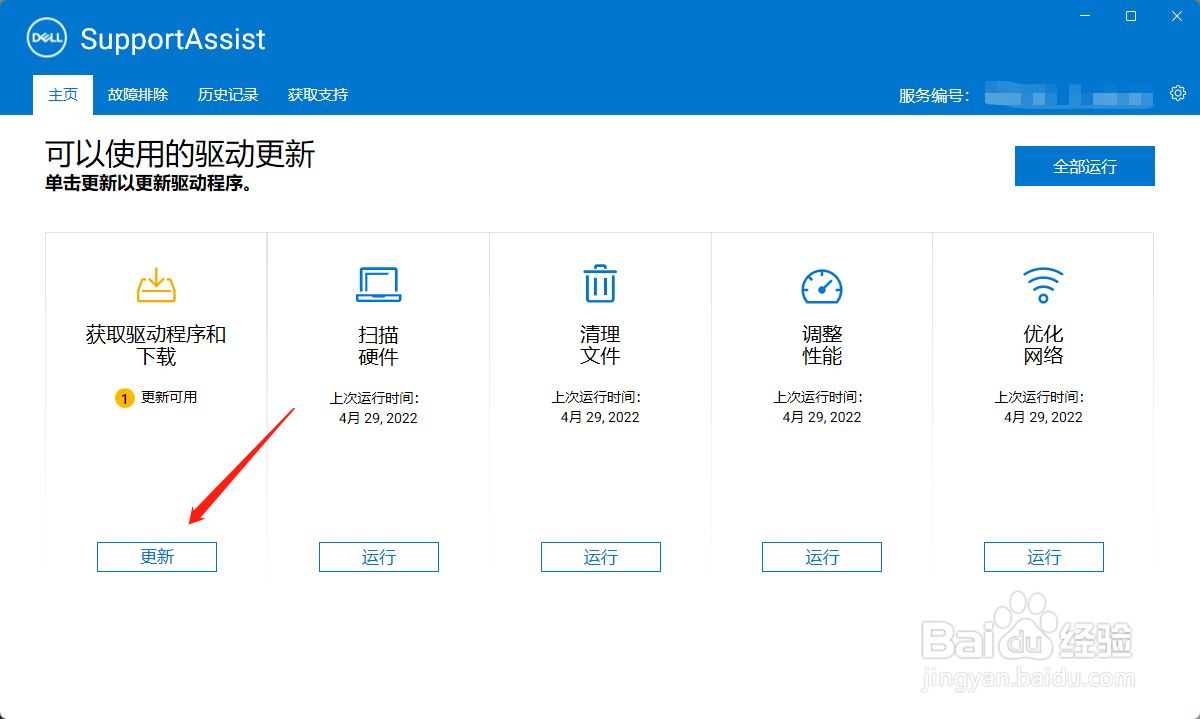1200x719 pixels.
Task: Click the 扫描硬件 card title
Action: (x=379, y=345)
